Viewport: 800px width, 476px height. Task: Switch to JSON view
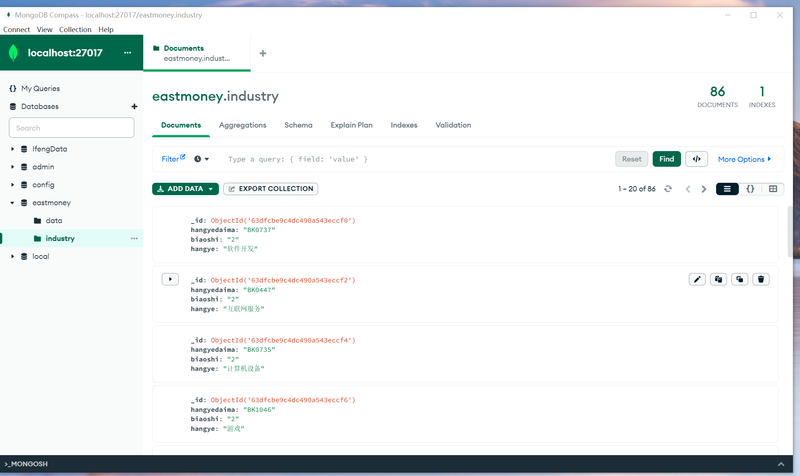tap(750, 189)
